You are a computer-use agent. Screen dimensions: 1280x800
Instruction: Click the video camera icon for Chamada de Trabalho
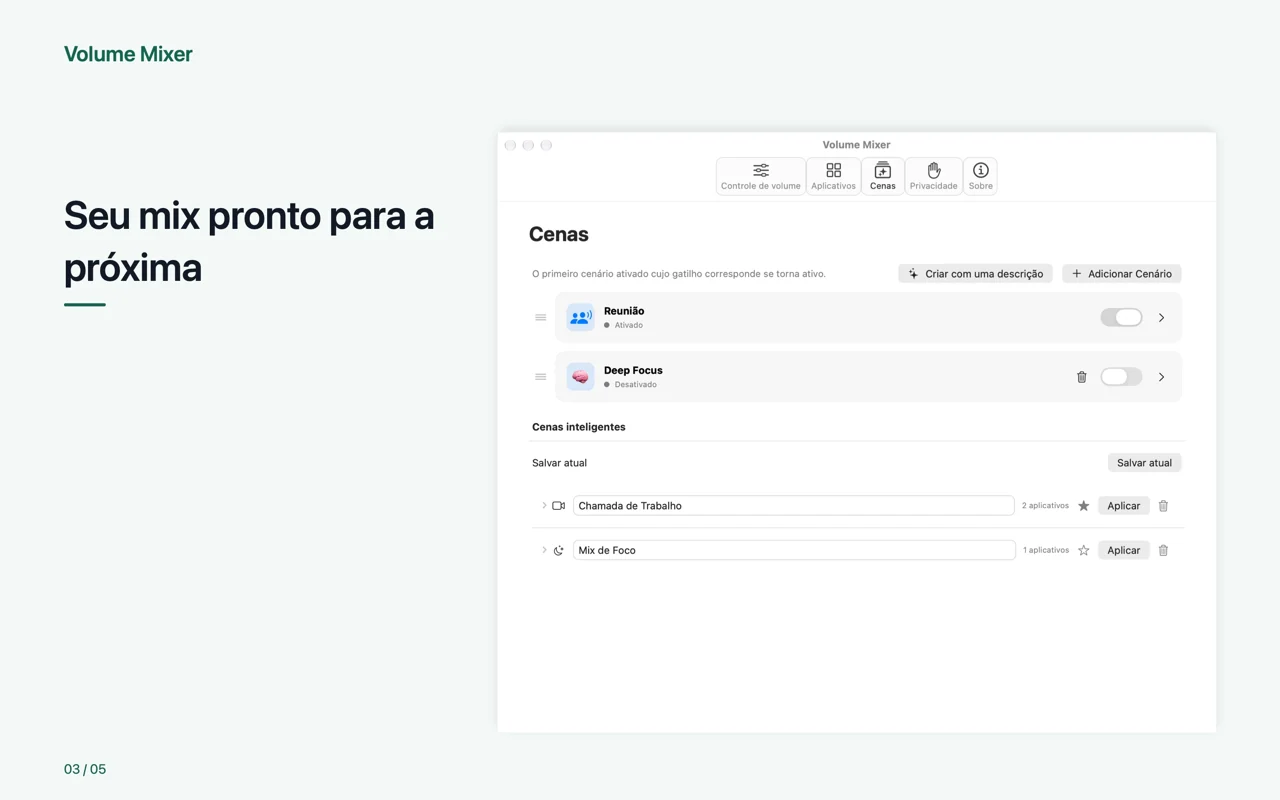click(559, 506)
